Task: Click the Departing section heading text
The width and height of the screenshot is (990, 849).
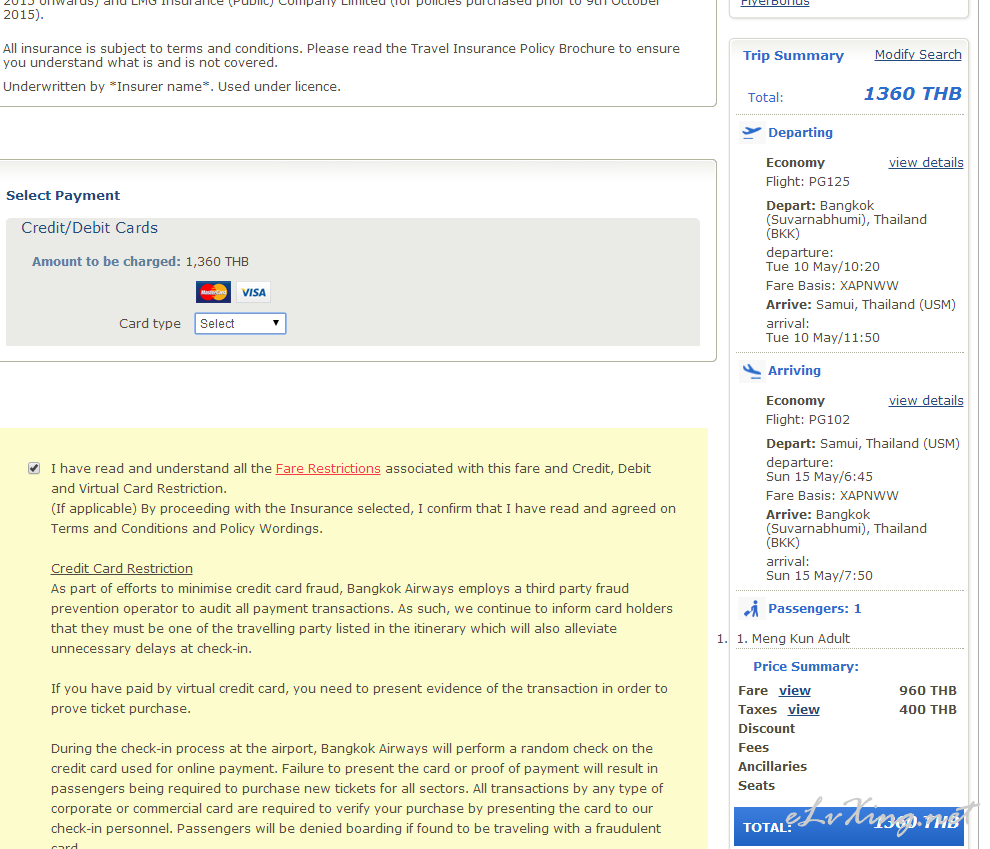Action: click(801, 133)
